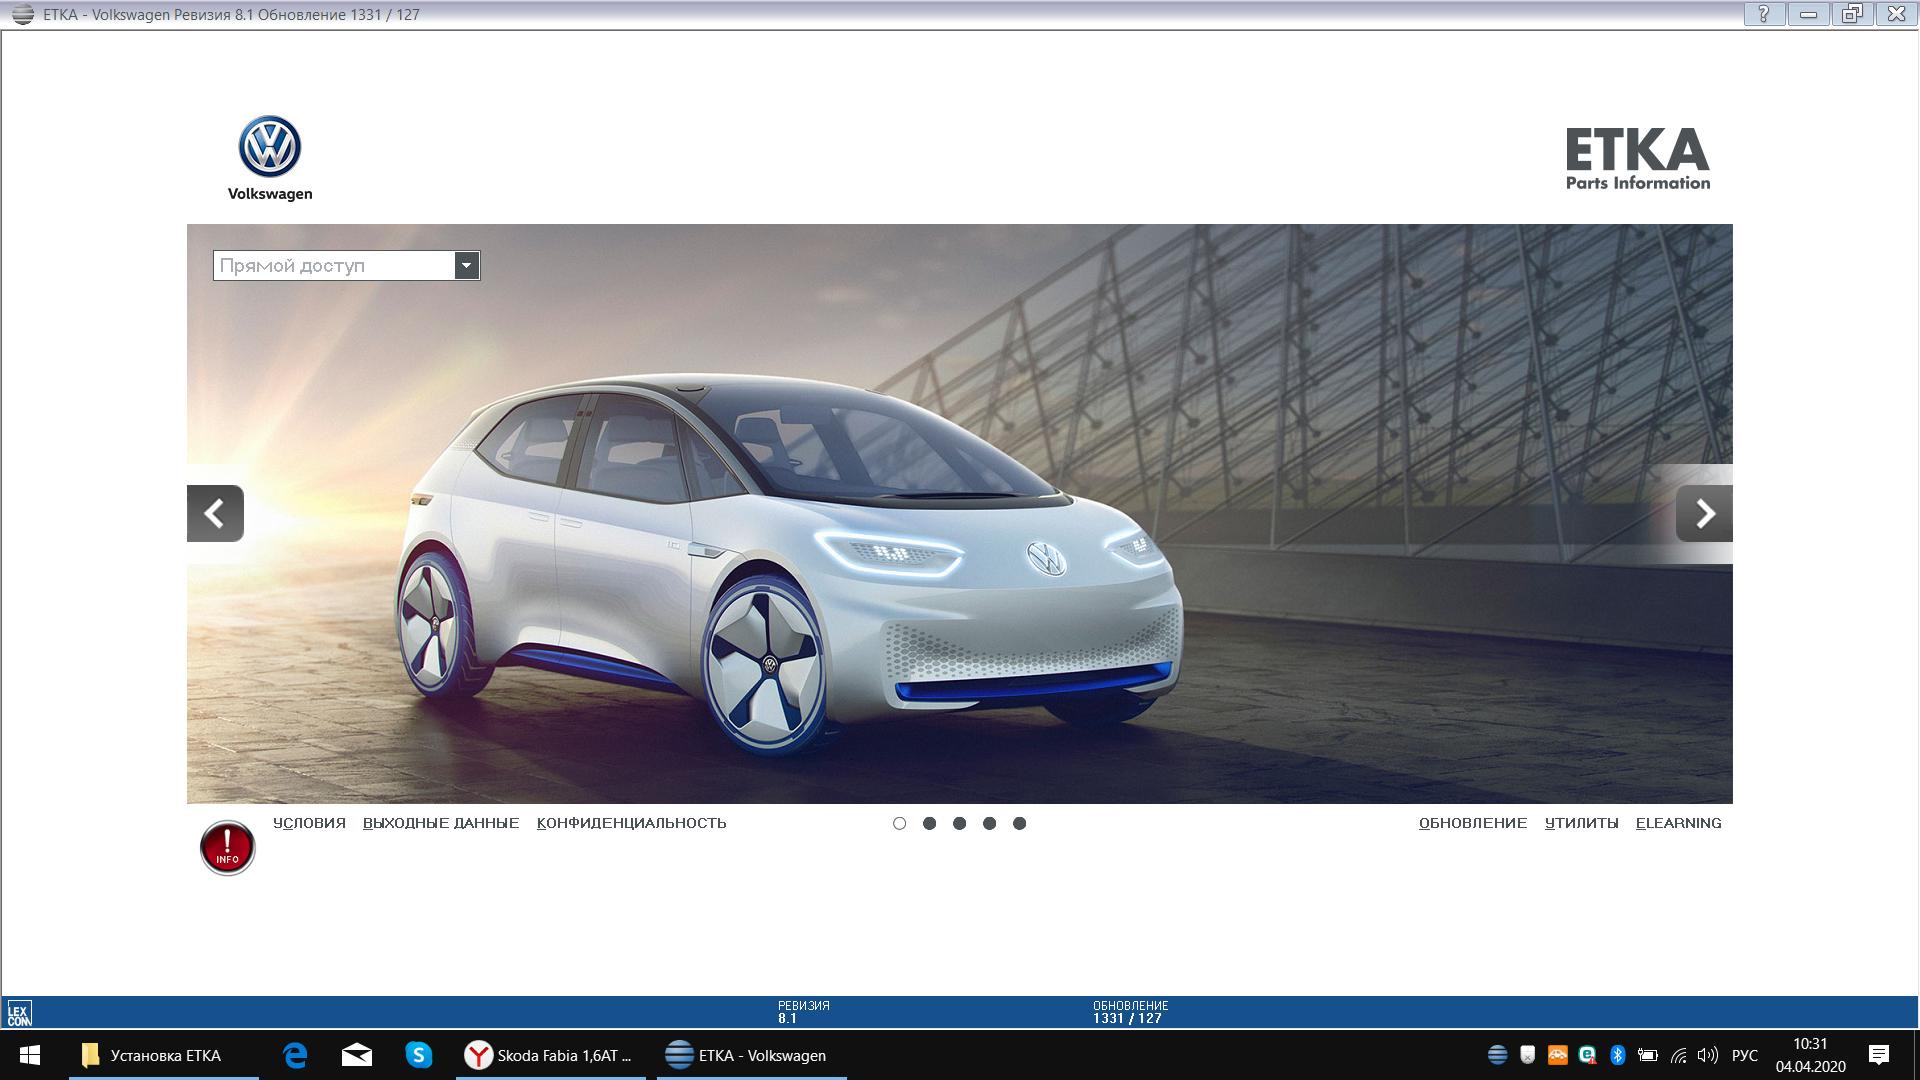Image resolution: width=1920 pixels, height=1080 pixels.
Task: Click the red INFO icon
Action: point(227,848)
